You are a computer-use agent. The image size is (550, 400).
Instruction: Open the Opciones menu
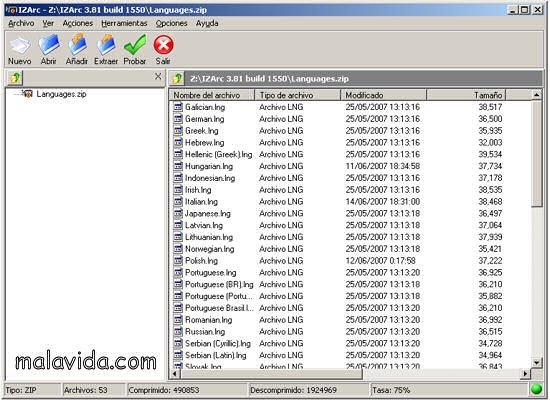point(172,23)
